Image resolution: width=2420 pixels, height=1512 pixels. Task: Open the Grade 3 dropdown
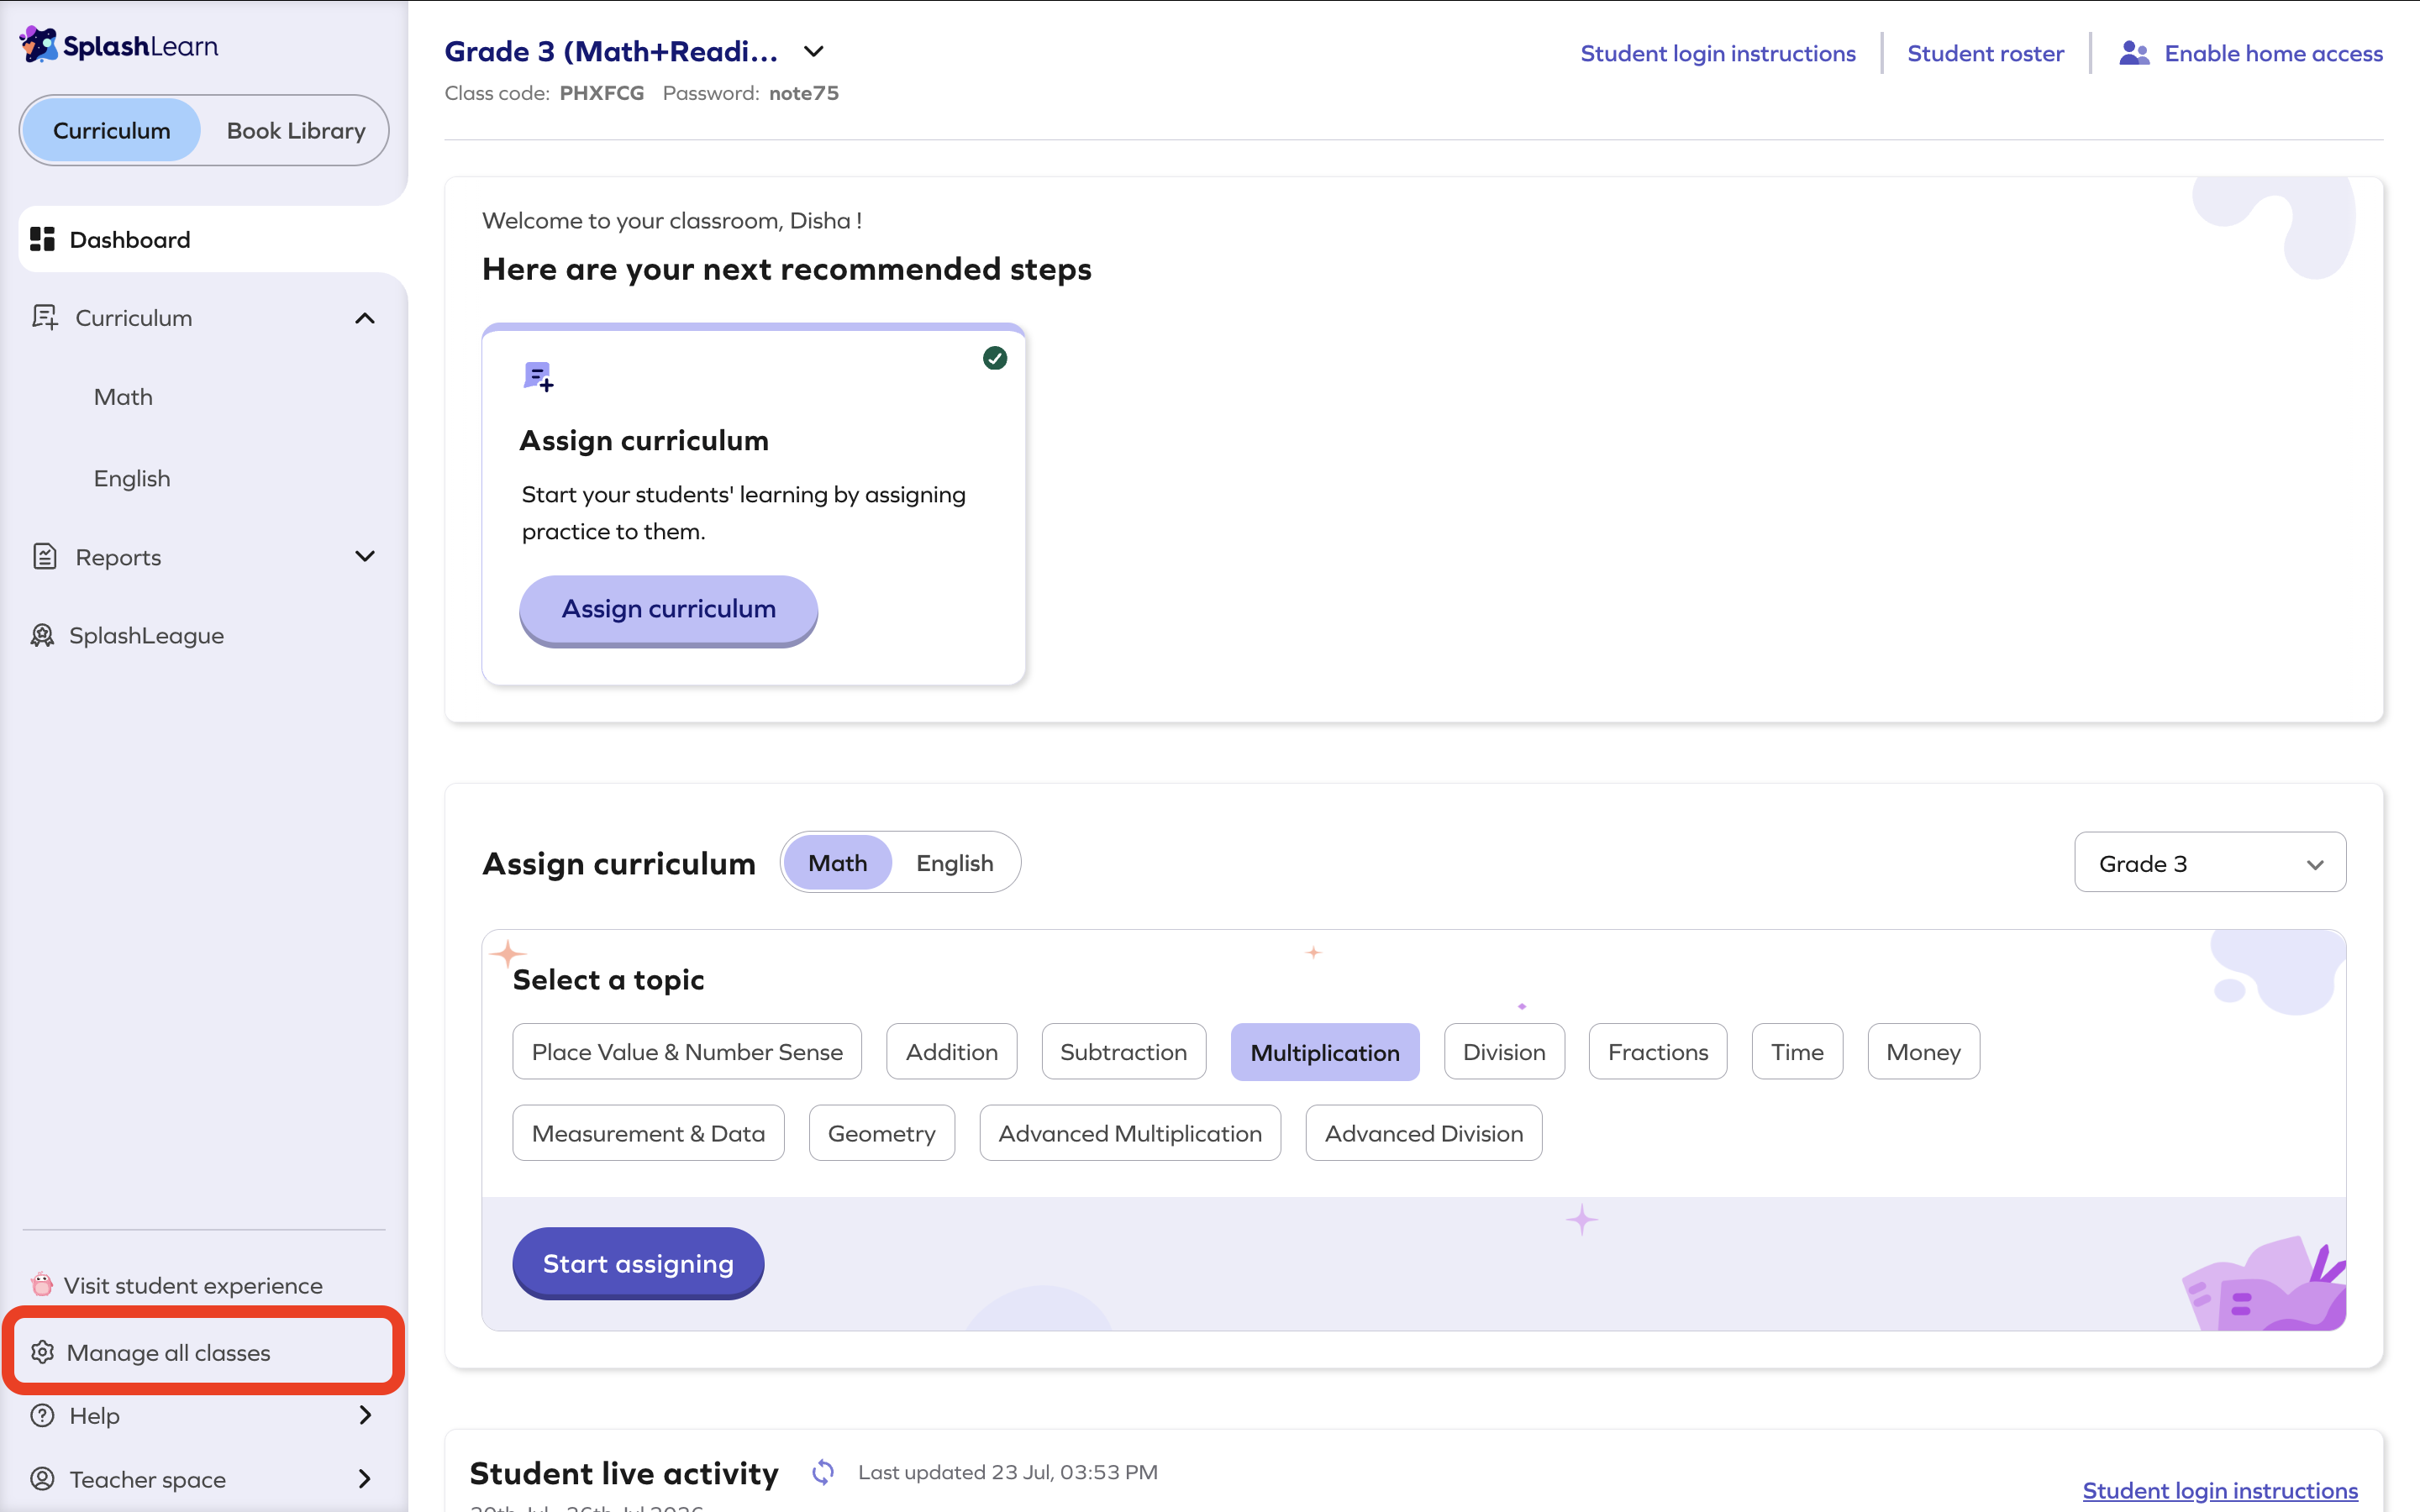[x=2210, y=862]
